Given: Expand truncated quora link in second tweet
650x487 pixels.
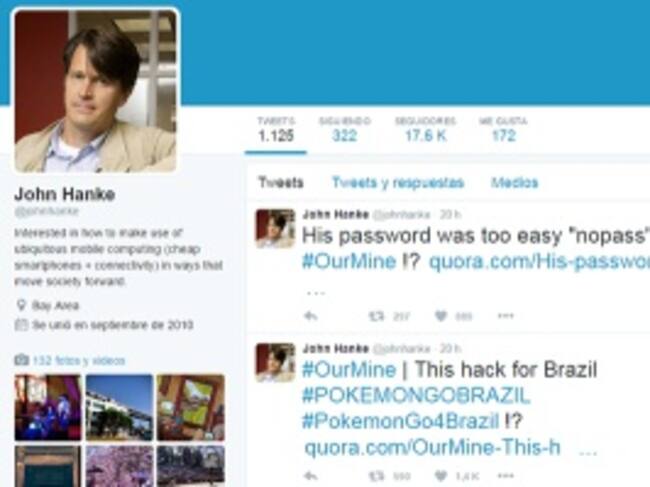Looking at the screenshot, I should point(588,452).
